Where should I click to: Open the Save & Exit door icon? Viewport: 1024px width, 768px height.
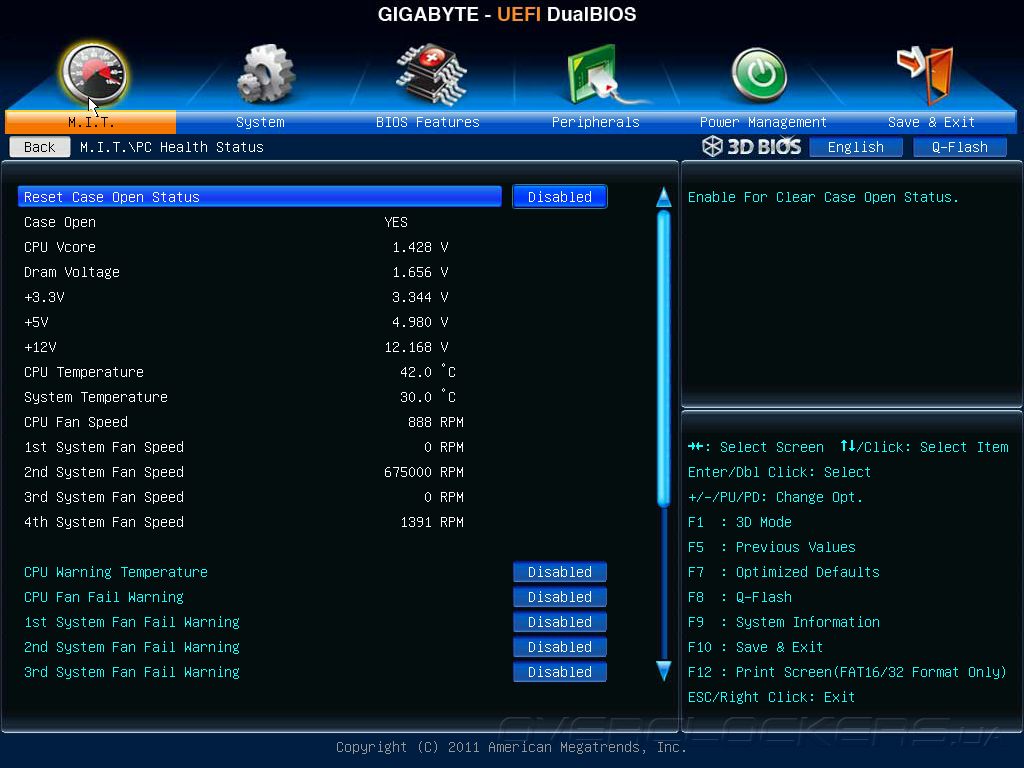click(926, 74)
